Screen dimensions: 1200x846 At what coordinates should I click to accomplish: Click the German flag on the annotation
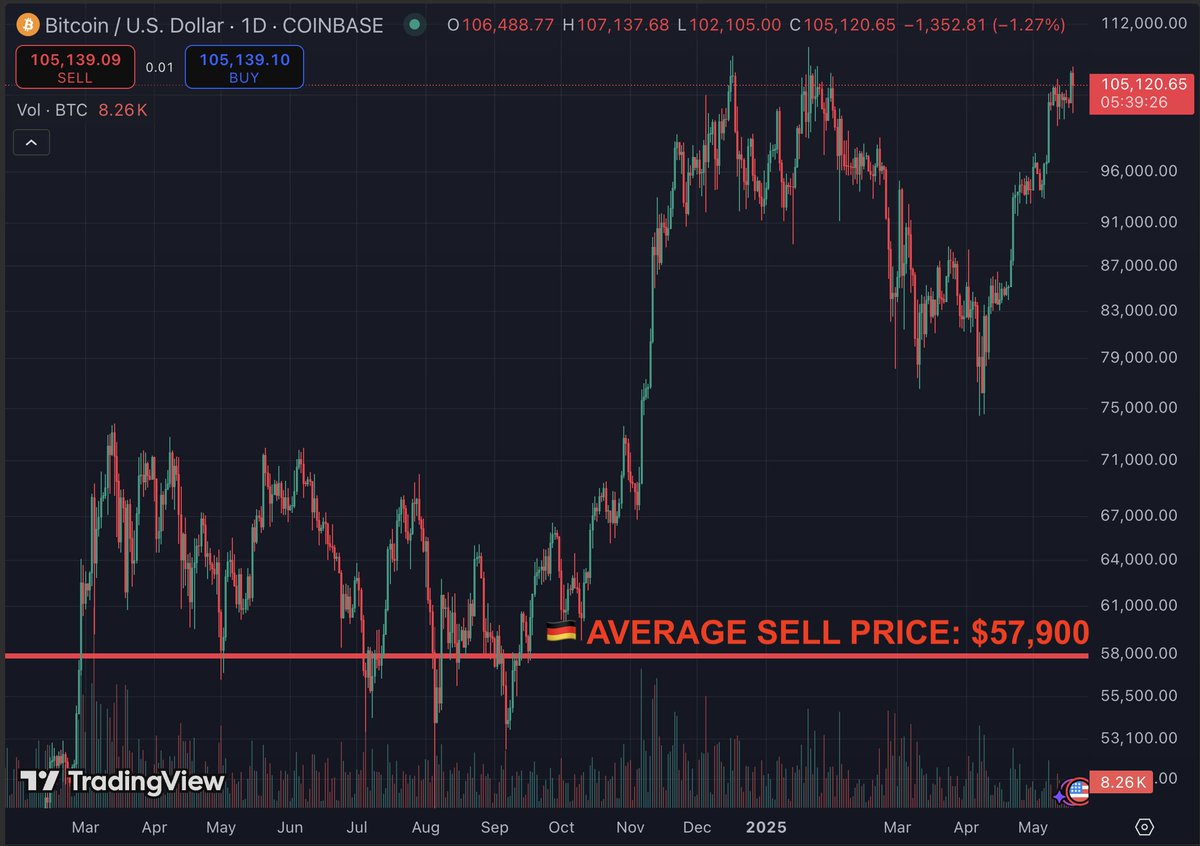point(561,632)
